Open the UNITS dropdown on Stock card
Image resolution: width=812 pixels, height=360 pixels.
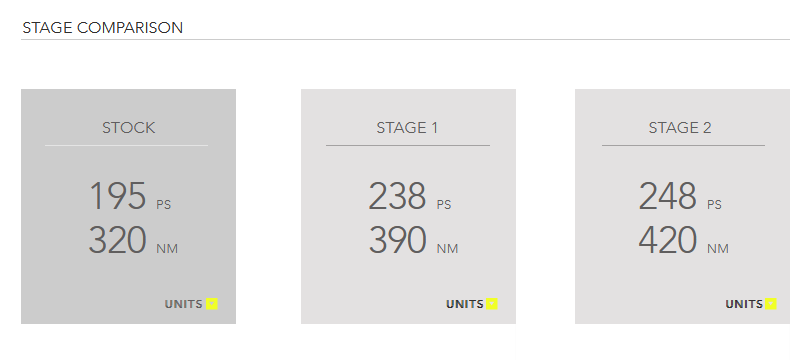coord(191,304)
